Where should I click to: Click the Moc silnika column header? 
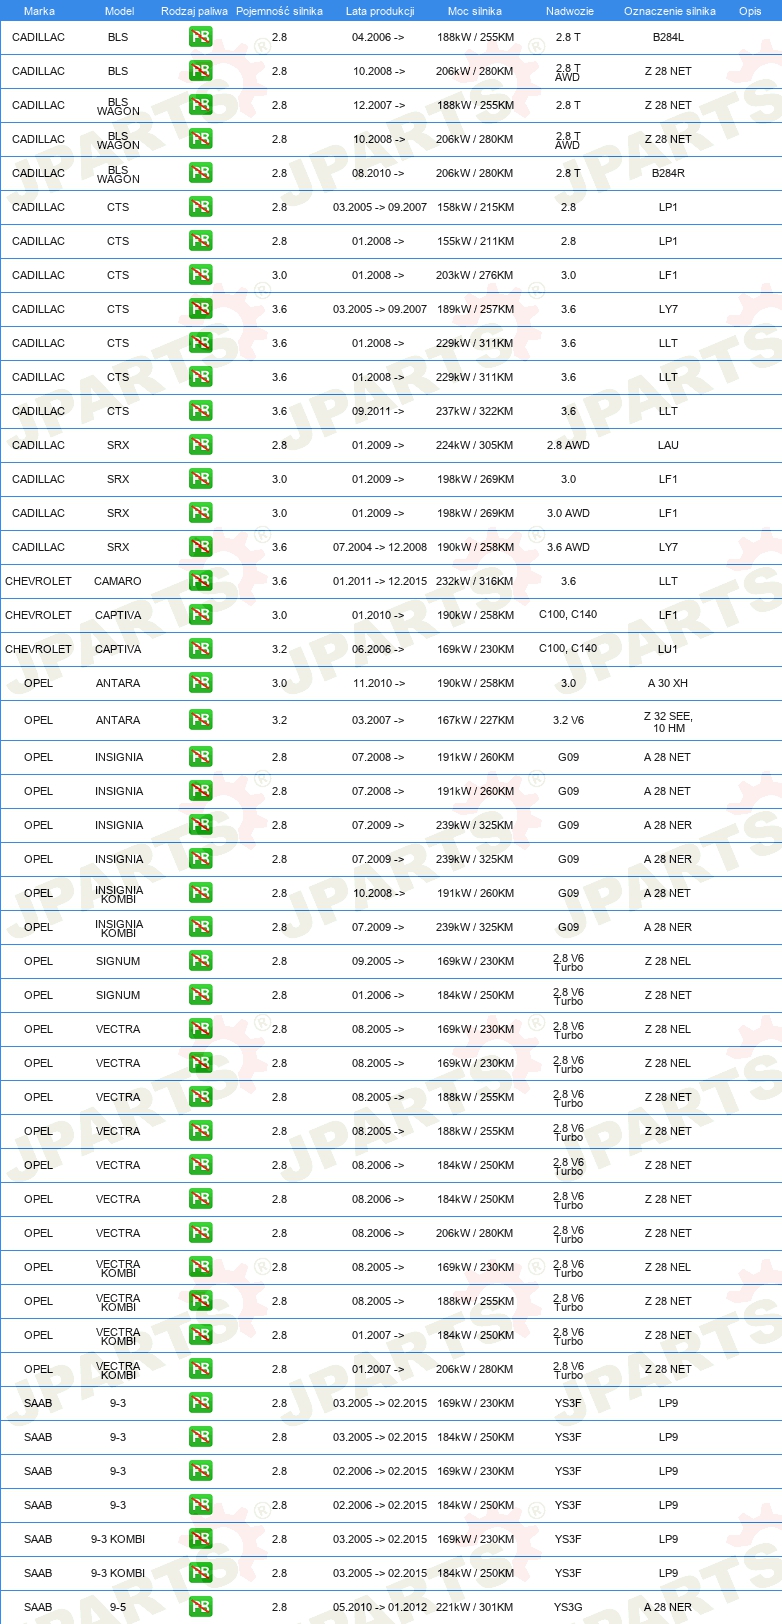tap(475, 11)
